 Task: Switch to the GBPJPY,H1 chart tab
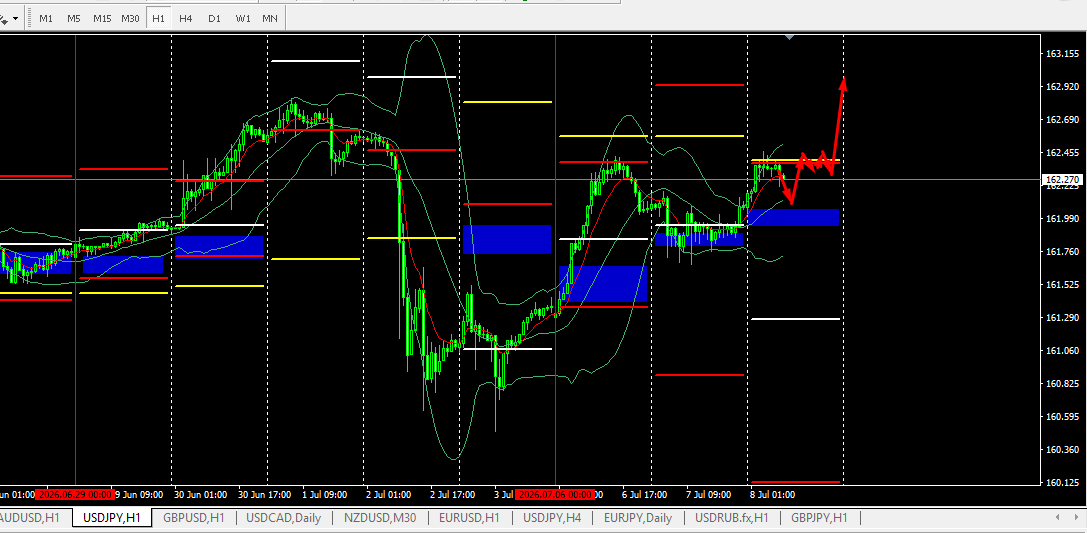[x=819, y=517]
